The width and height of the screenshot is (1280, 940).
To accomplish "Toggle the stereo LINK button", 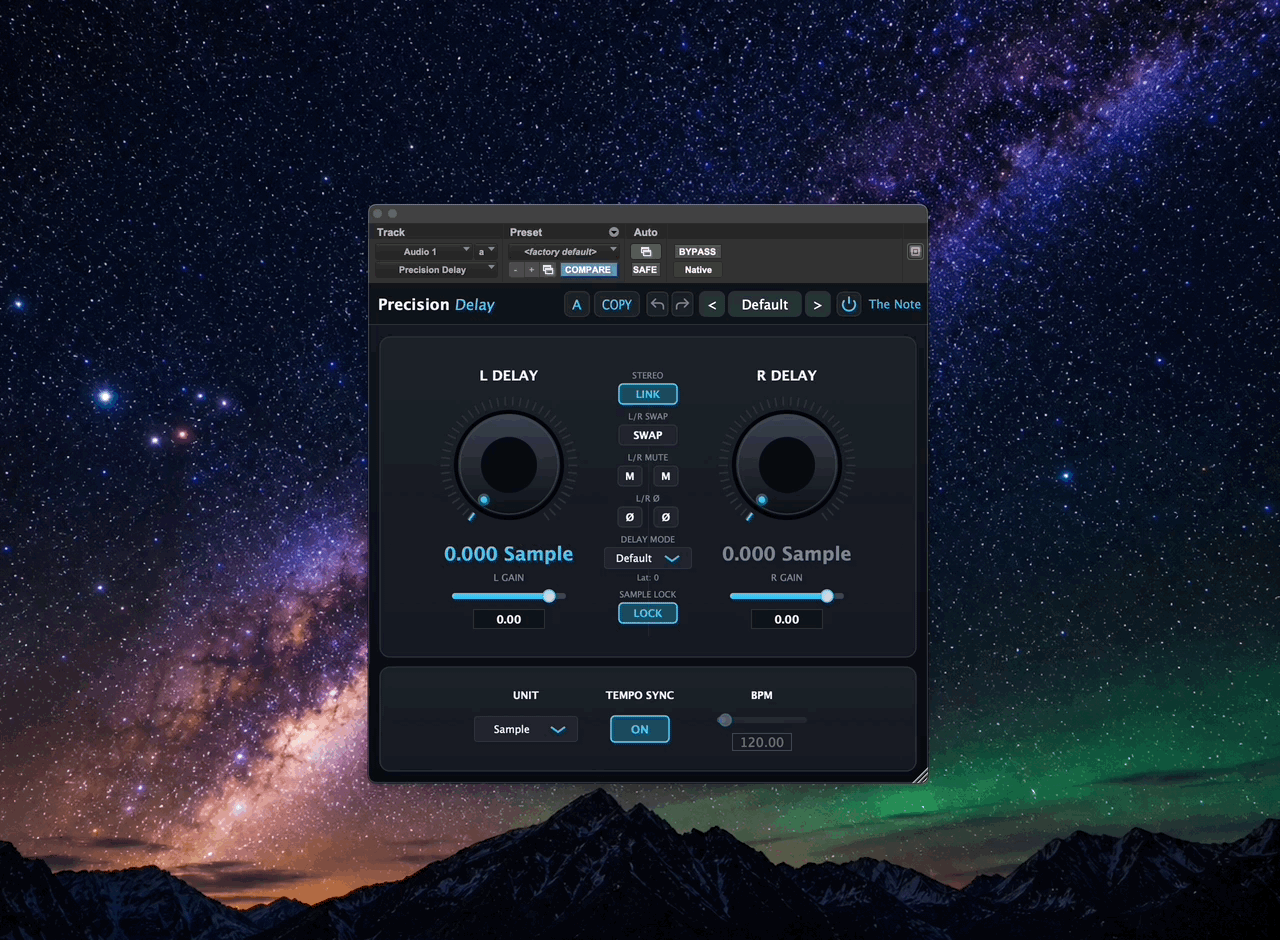I will click(x=648, y=394).
